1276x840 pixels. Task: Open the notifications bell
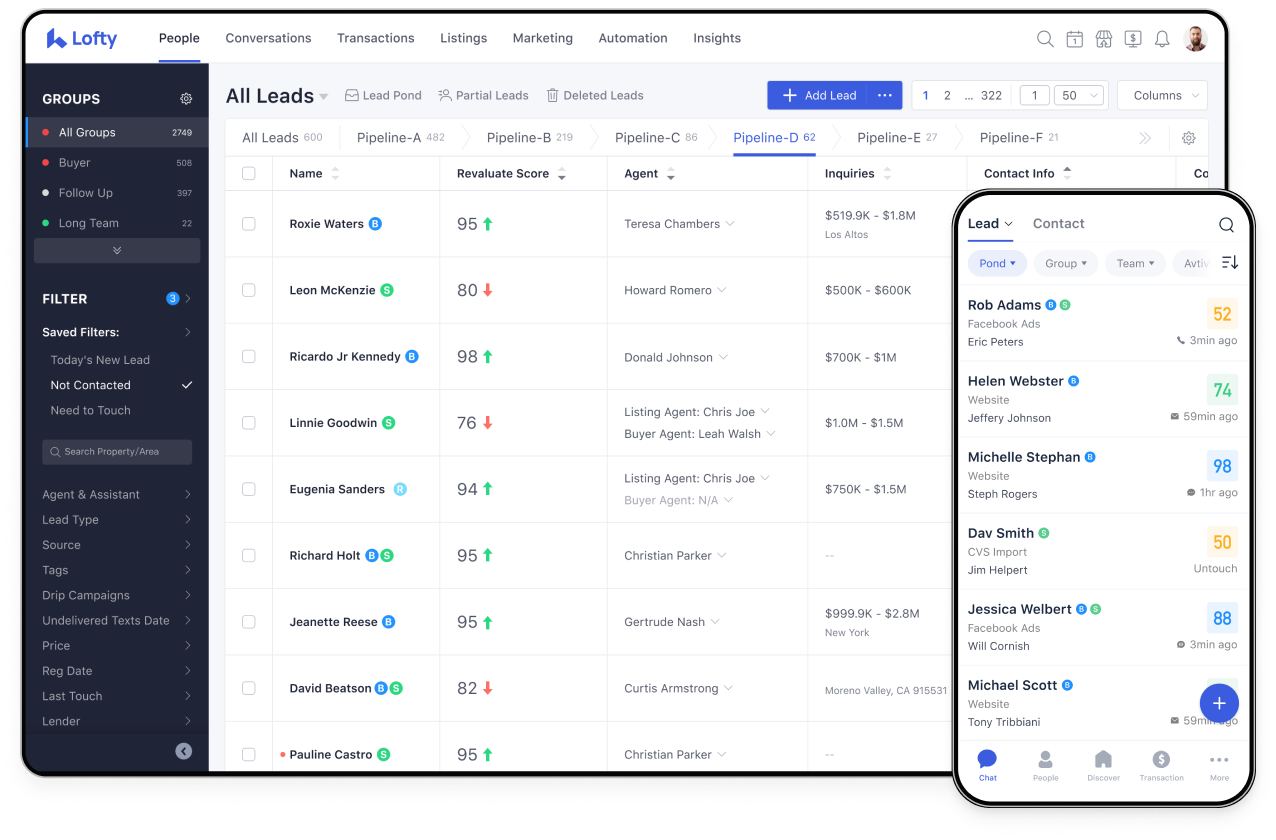[x=1162, y=39]
